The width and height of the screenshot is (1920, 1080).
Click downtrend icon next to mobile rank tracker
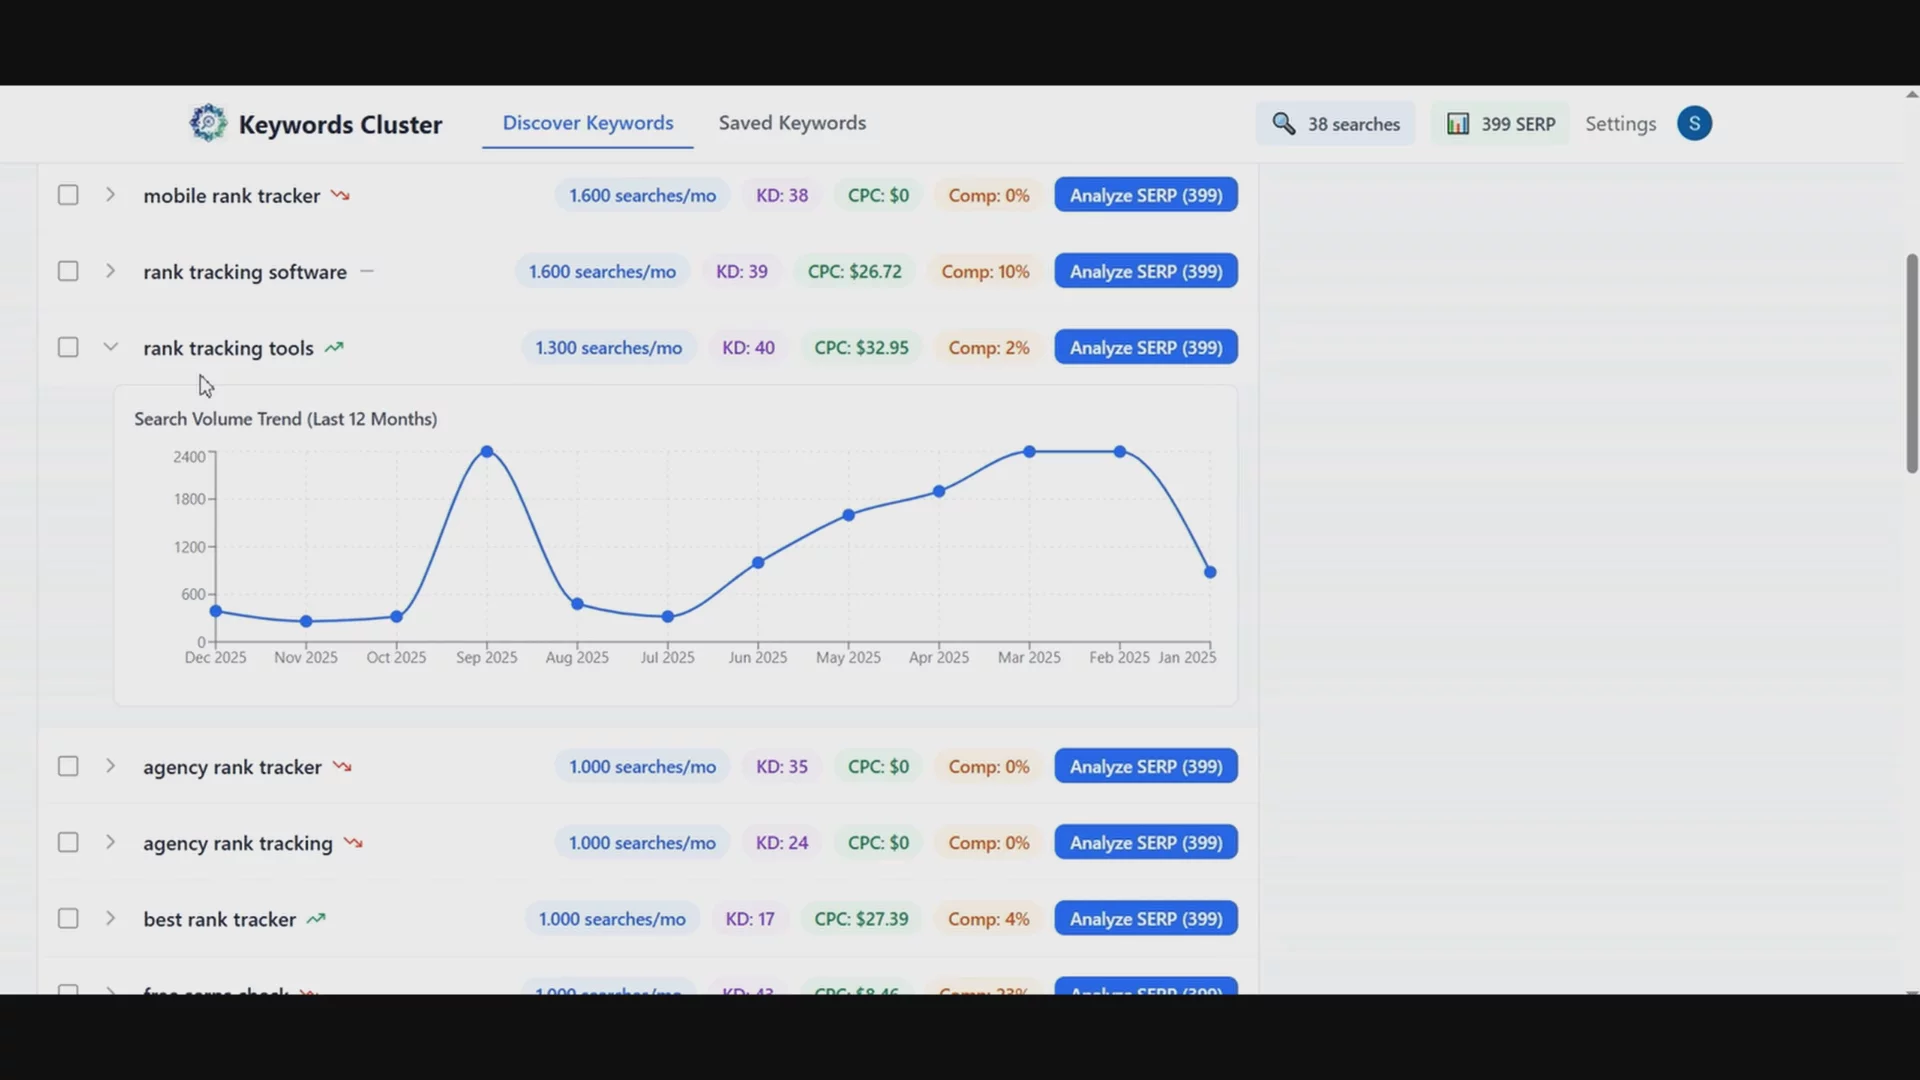[x=340, y=195]
